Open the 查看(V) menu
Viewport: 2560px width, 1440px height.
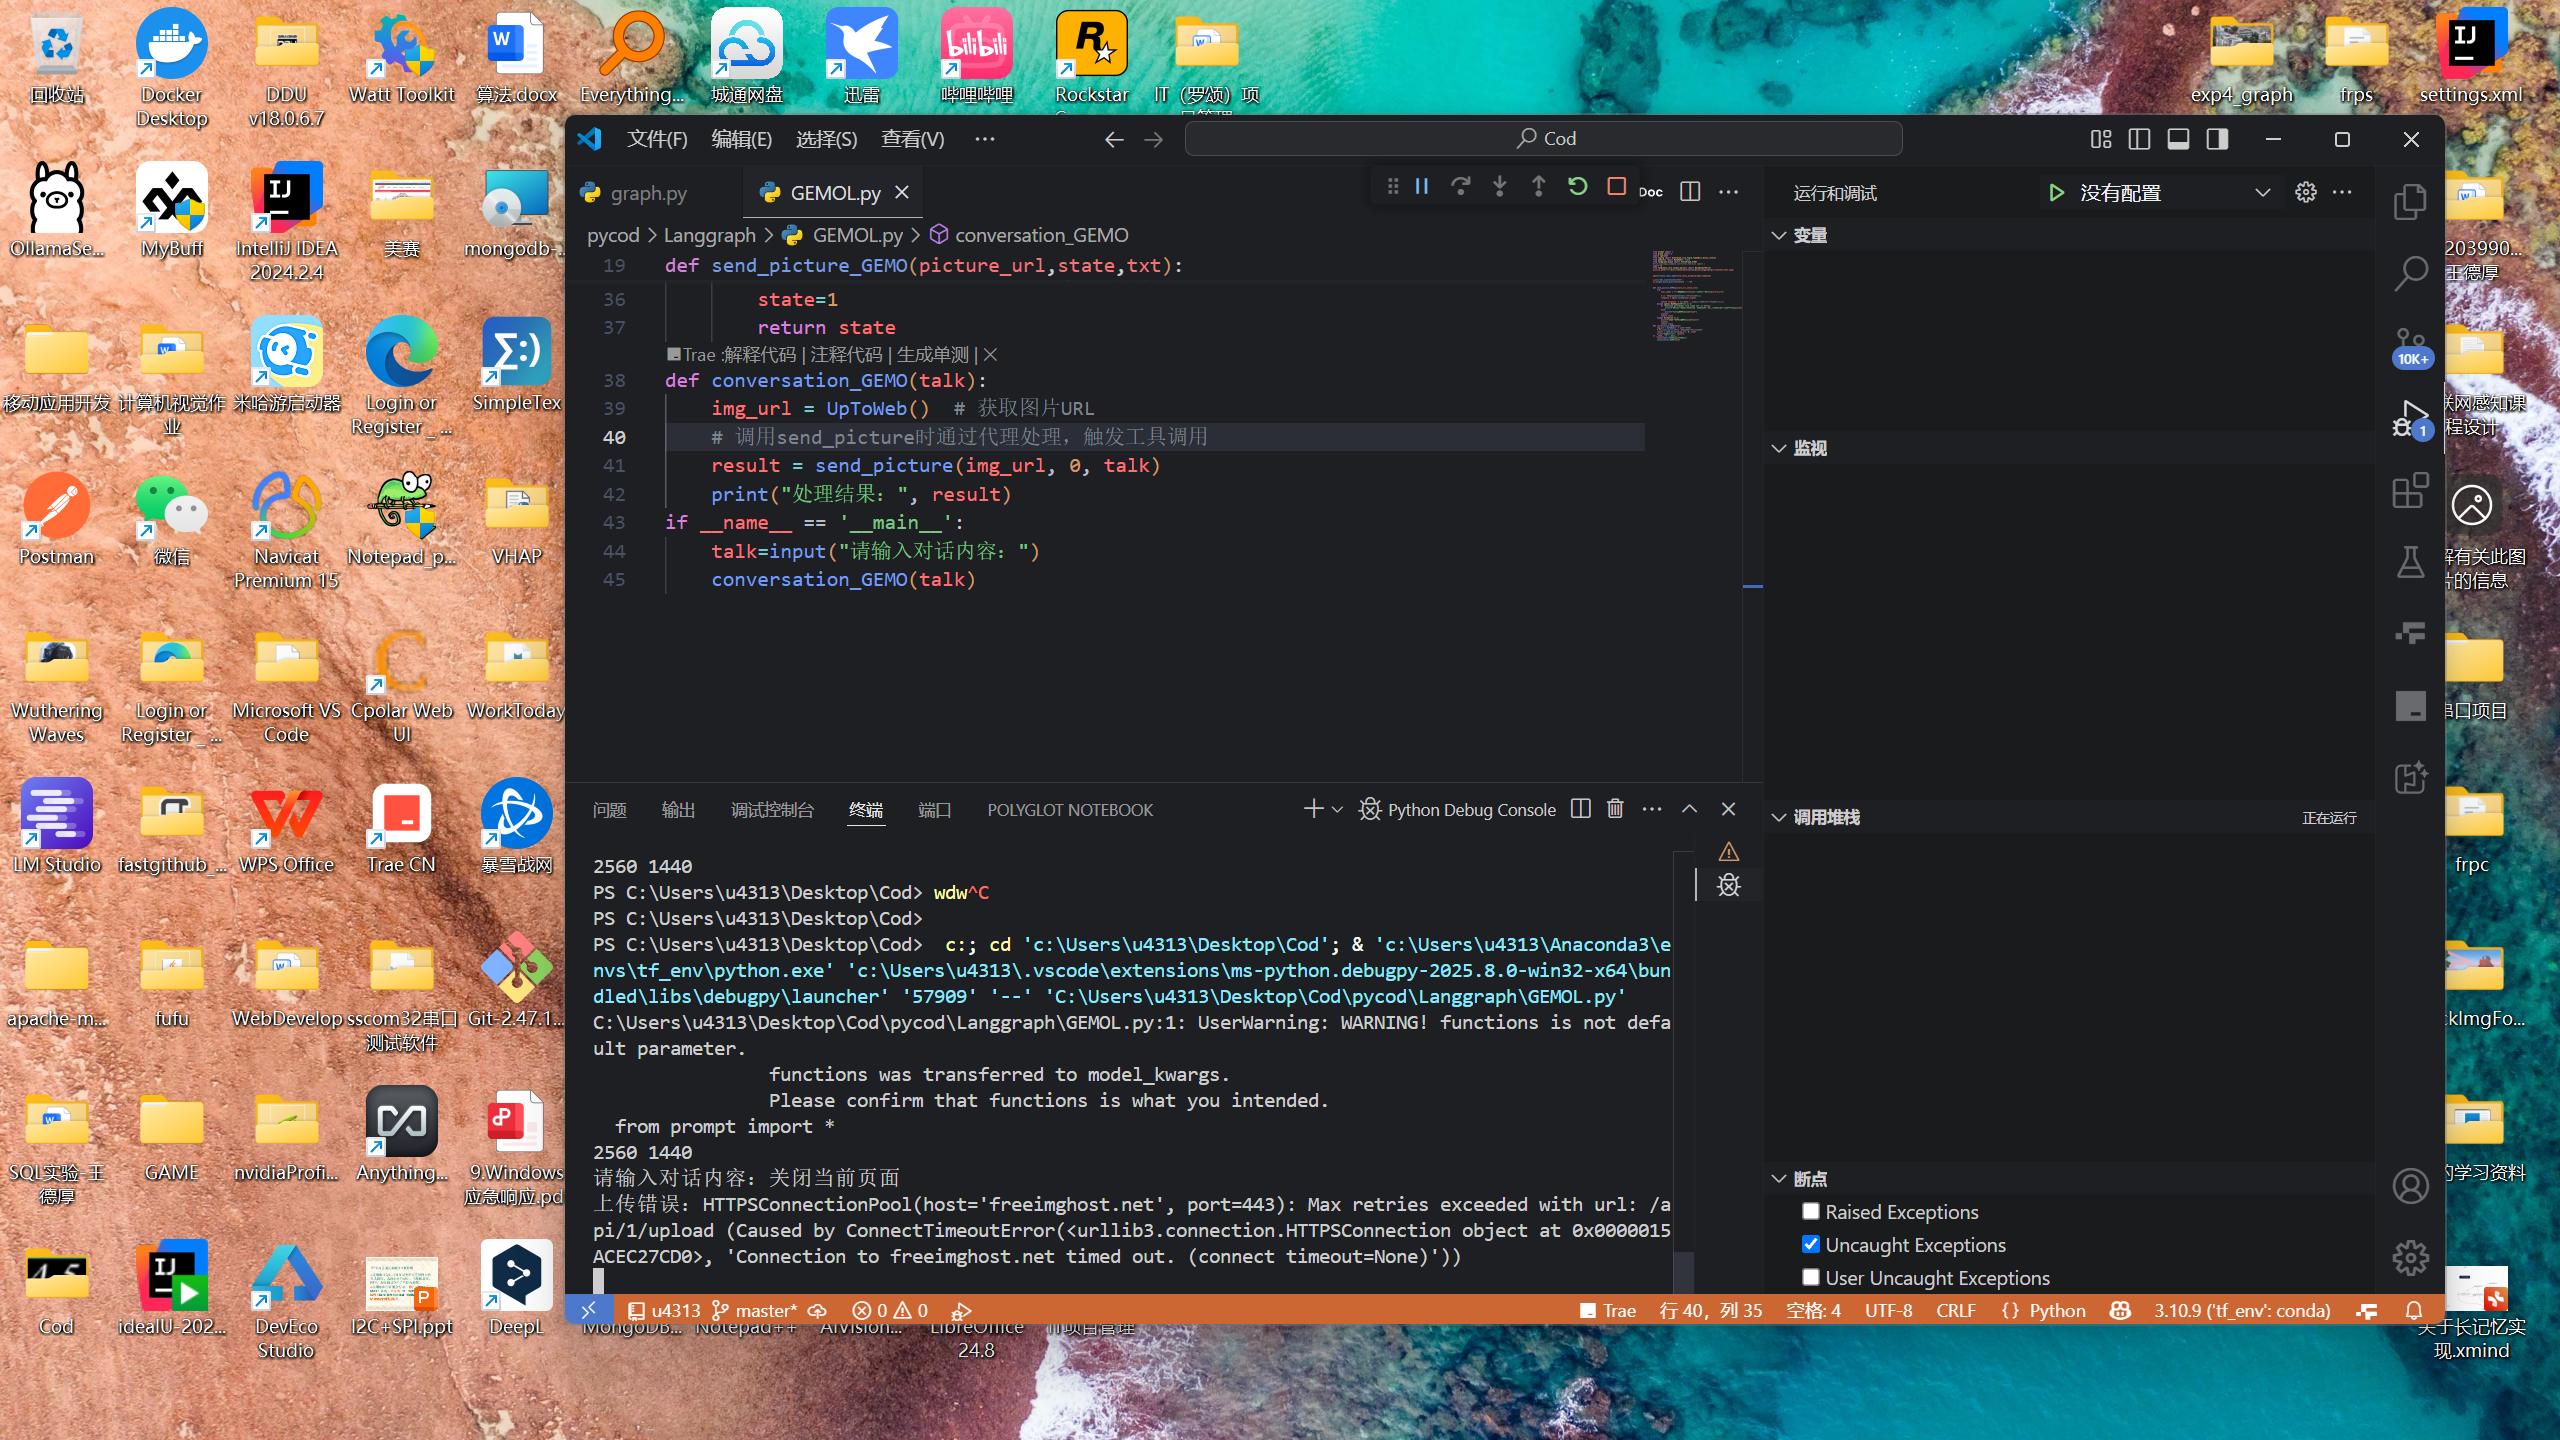(x=912, y=139)
